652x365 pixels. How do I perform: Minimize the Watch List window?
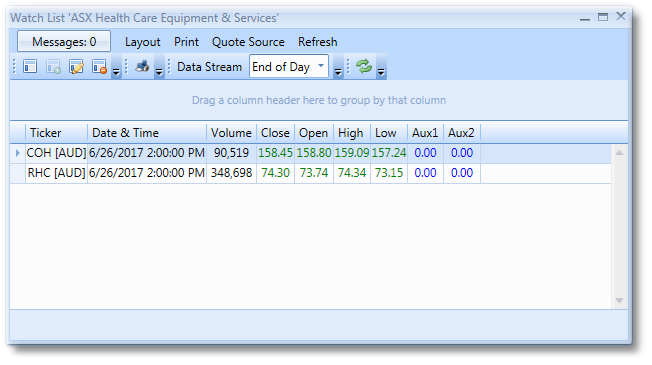click(585, 19)
